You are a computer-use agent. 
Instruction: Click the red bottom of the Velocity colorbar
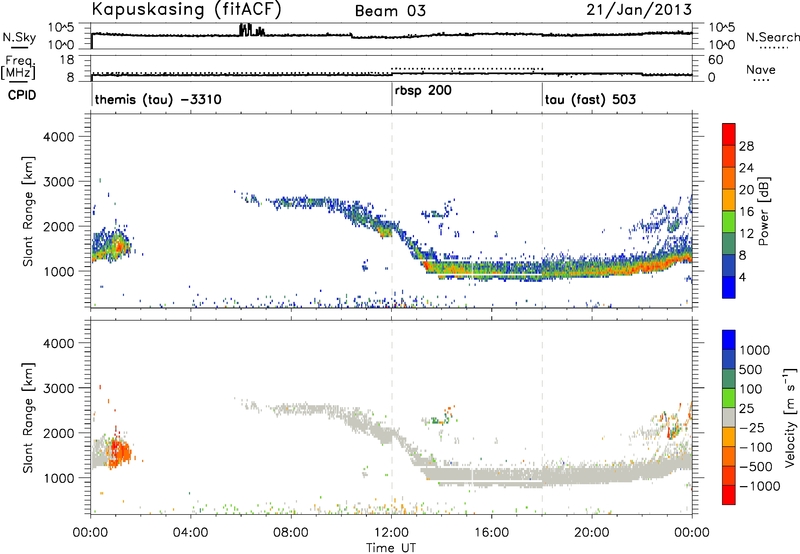tap(729, 495)
